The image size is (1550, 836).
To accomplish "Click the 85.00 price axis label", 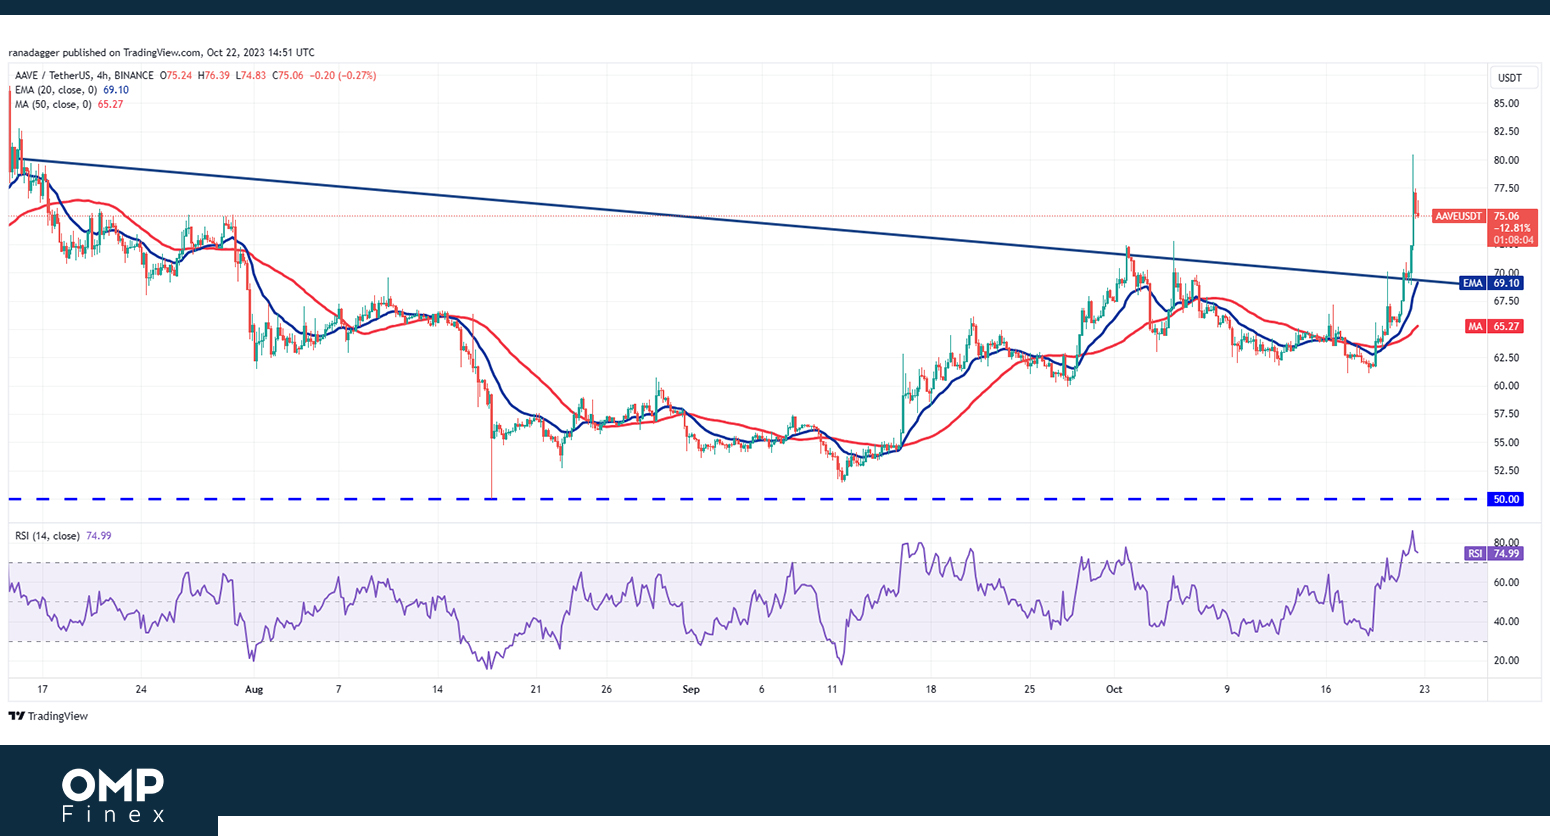I will (x=1506, y=103).
